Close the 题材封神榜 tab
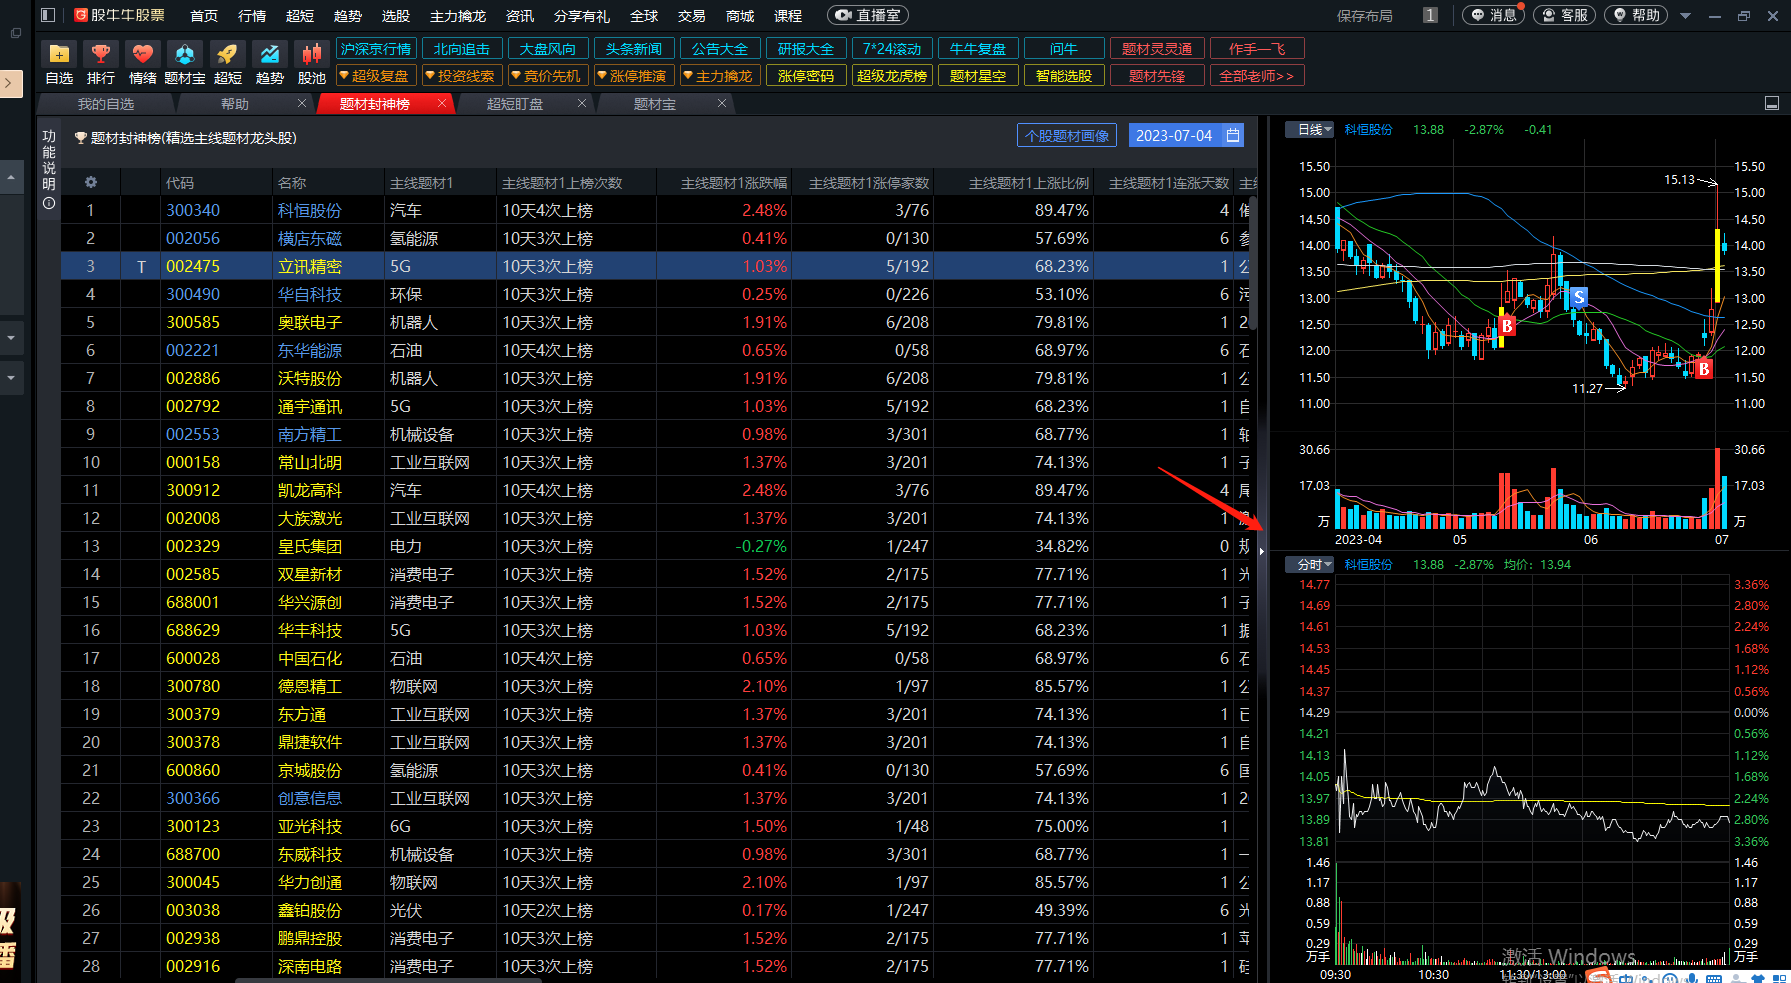1791x983 pixels. tap(442, 103)
